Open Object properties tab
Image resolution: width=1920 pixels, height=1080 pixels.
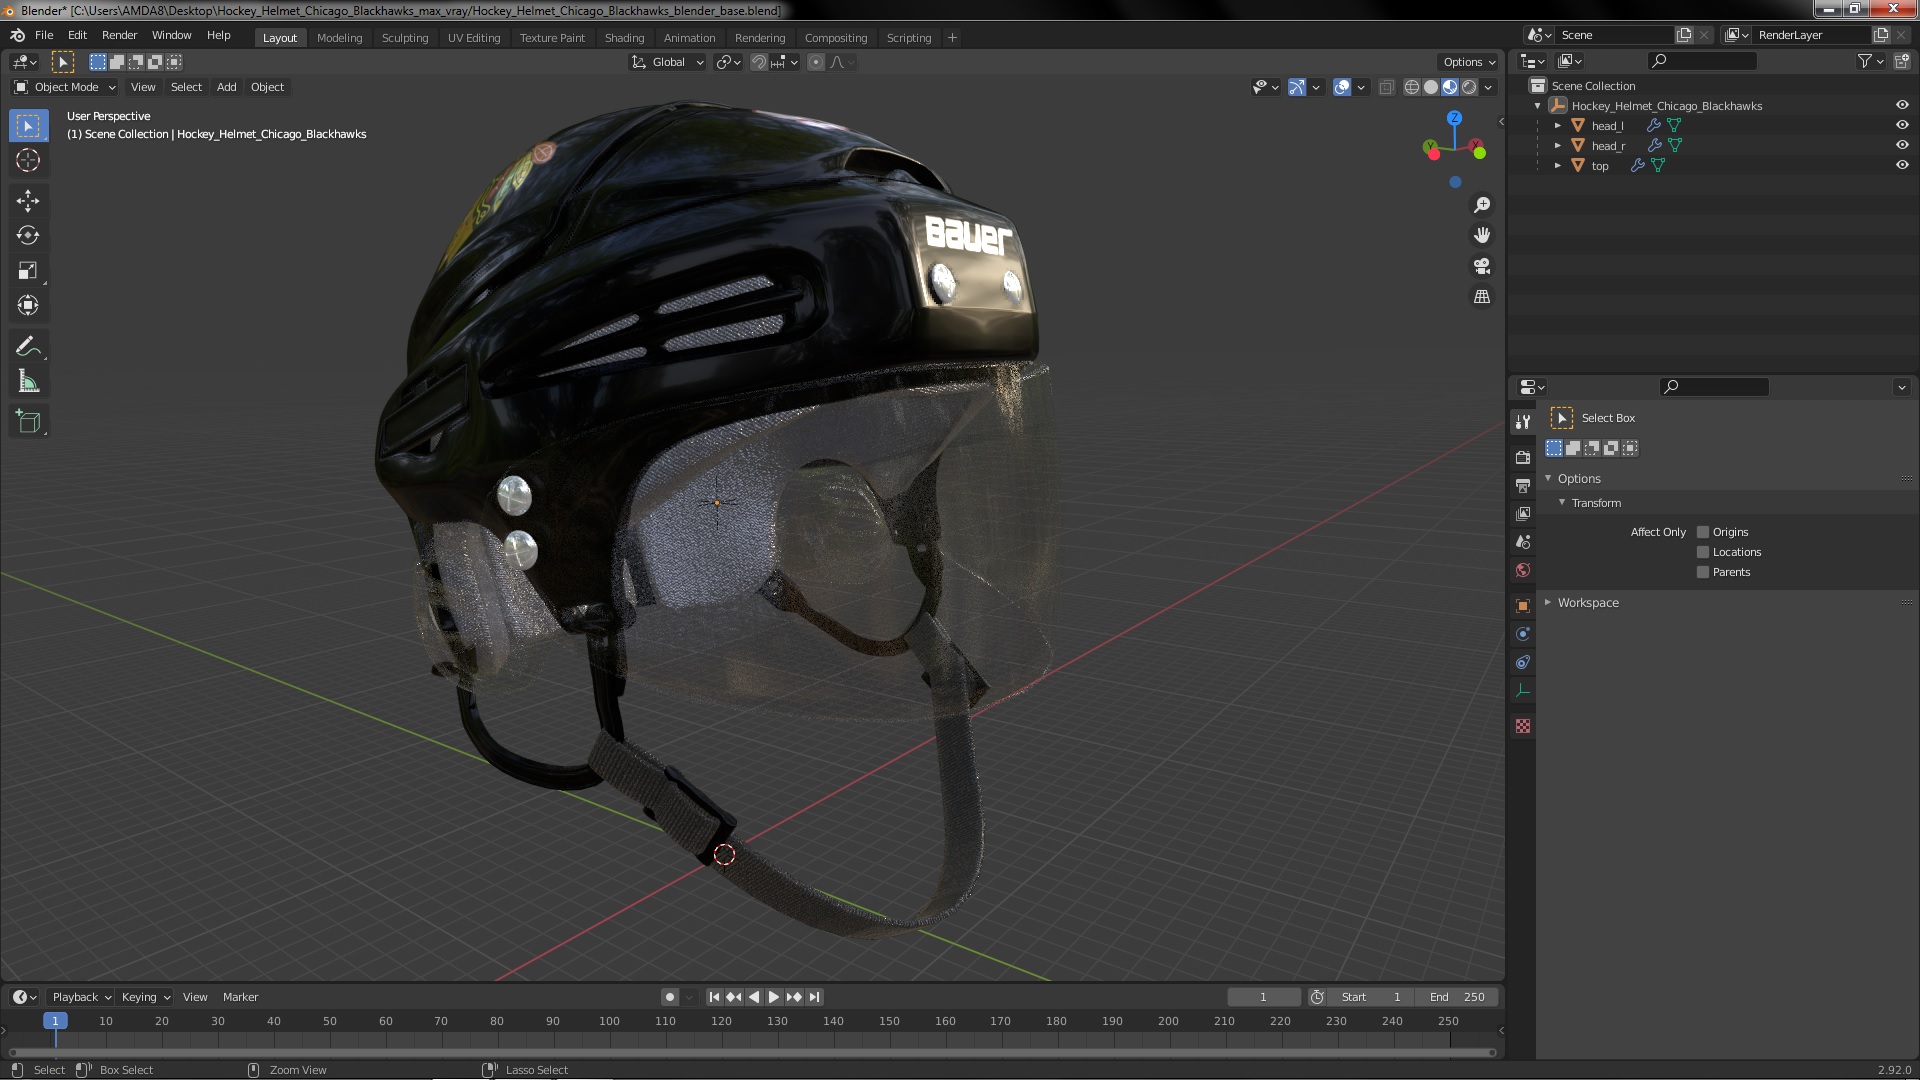point(1523,606)
